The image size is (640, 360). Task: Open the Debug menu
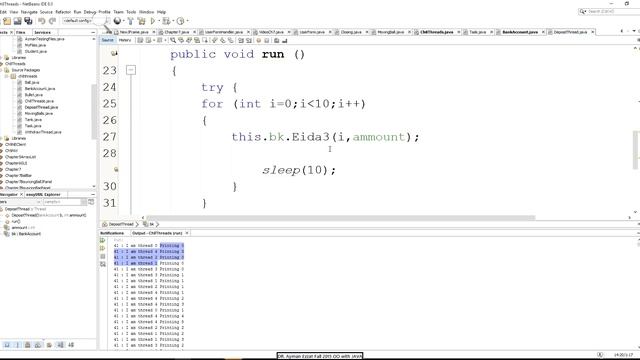(x=89, y=12)
